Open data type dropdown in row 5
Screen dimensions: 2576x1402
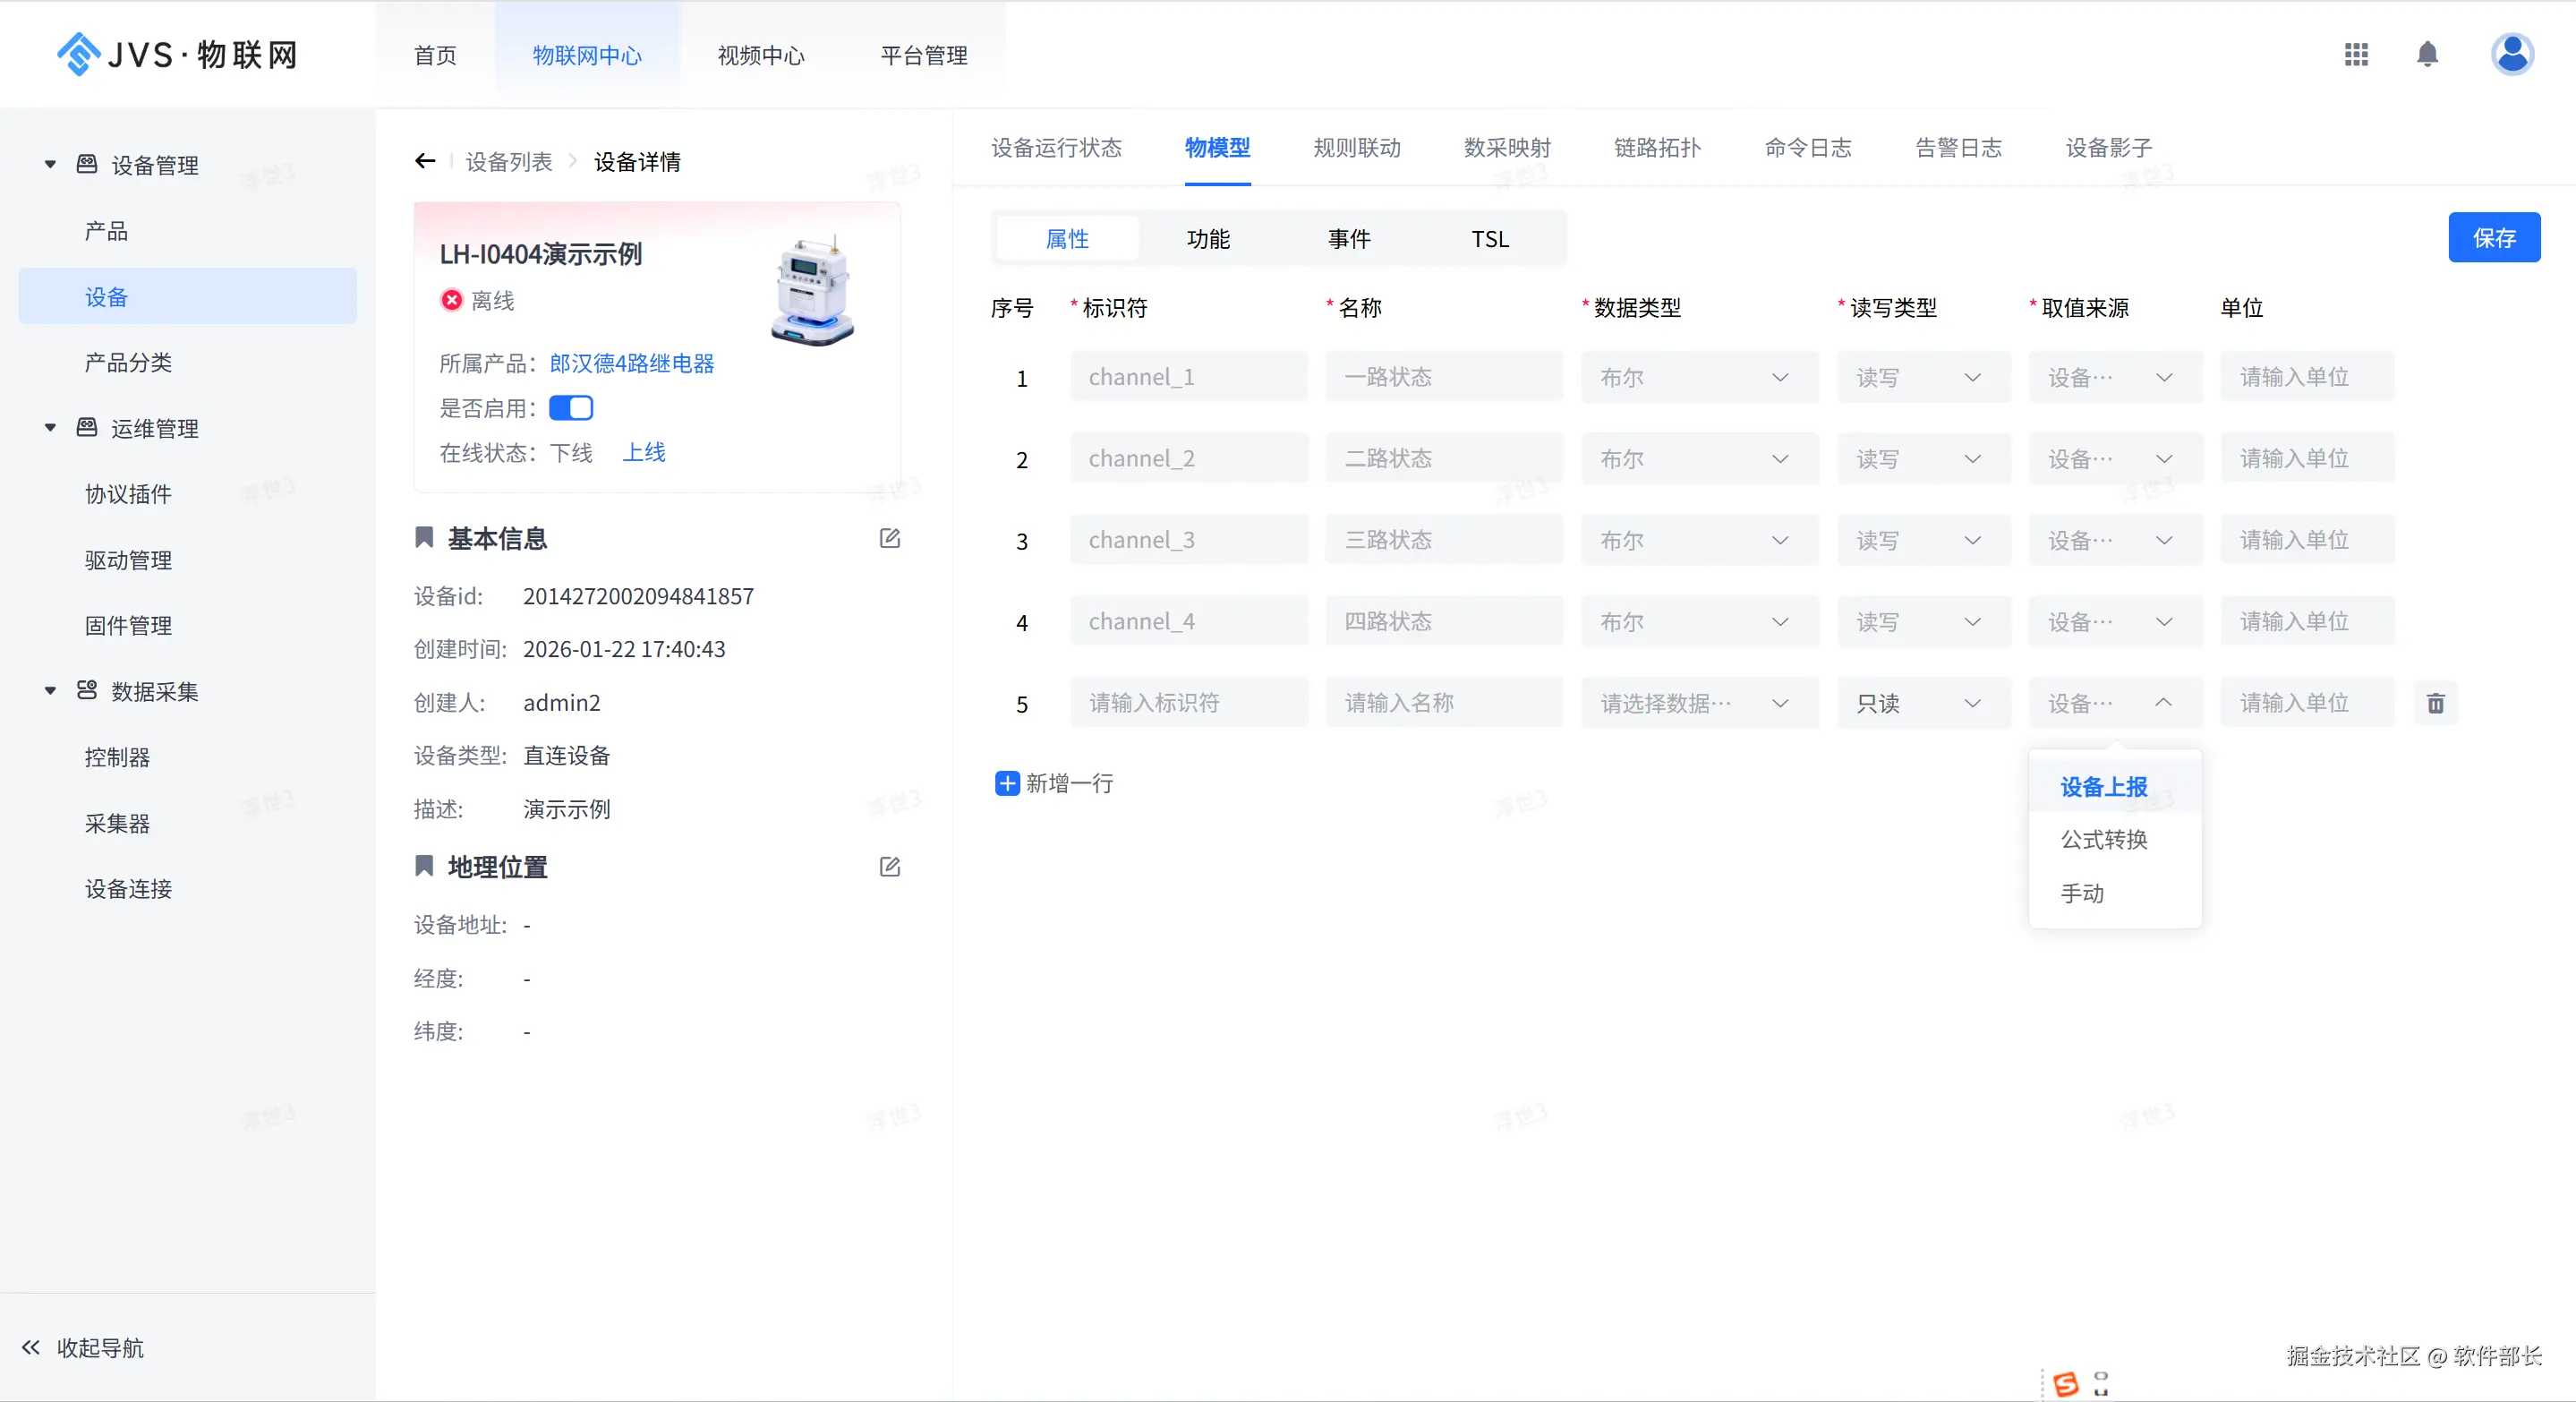1698,703
